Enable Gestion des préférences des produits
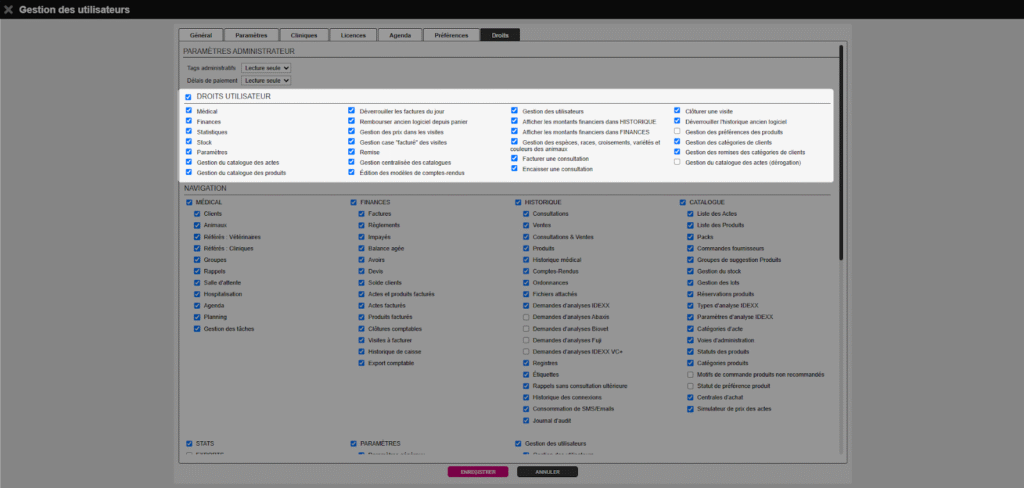Image resolution: width=1024 pixels, height=488 pixels. coord(677,132)
